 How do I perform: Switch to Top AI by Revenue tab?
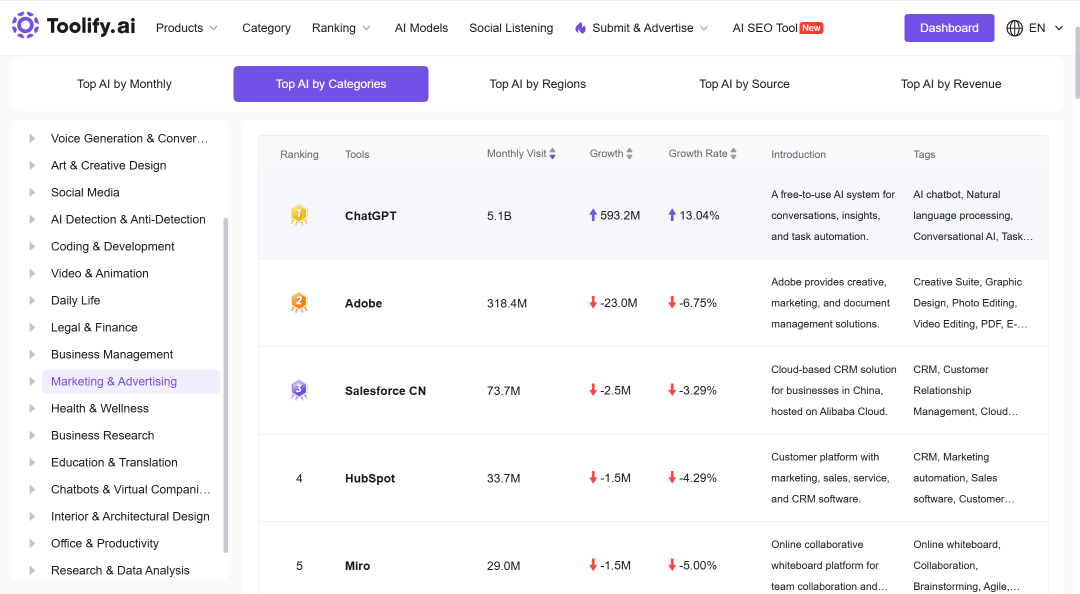[951, 84]
